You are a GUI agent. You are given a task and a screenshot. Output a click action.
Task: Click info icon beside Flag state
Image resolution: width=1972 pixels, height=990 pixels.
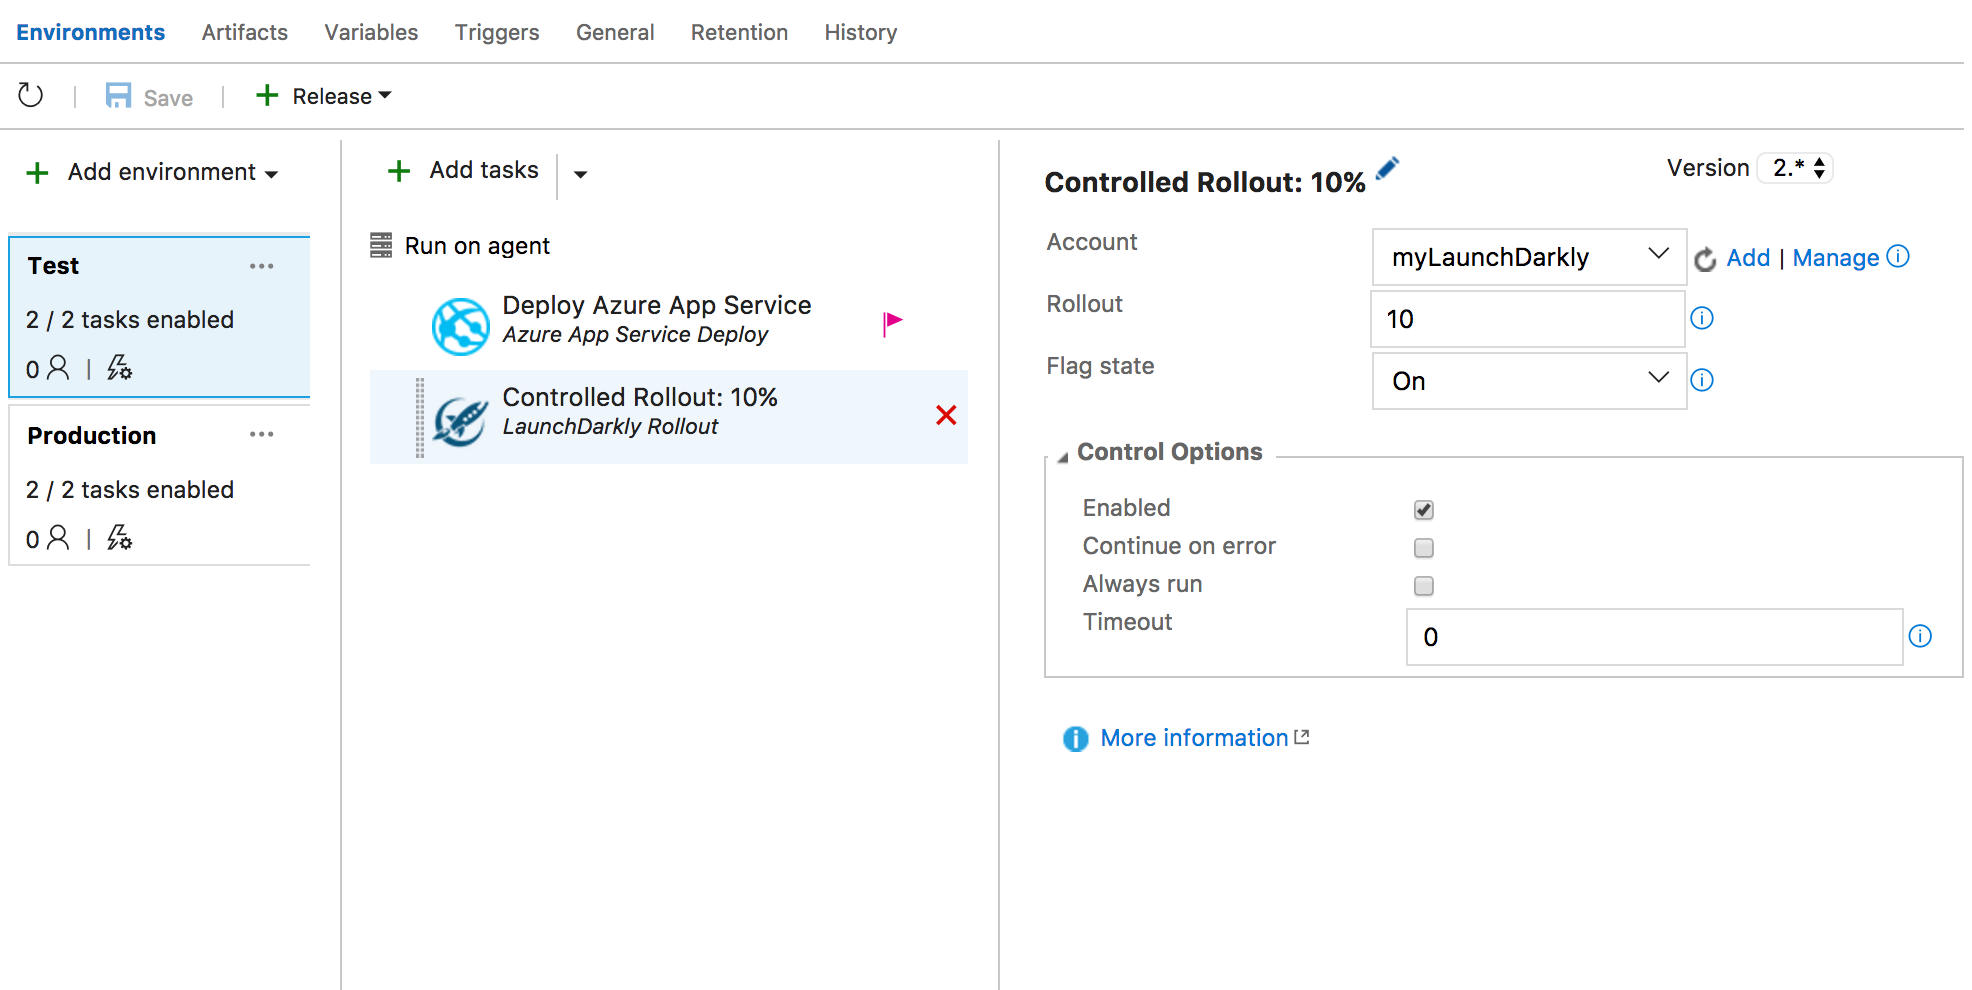1702,380
